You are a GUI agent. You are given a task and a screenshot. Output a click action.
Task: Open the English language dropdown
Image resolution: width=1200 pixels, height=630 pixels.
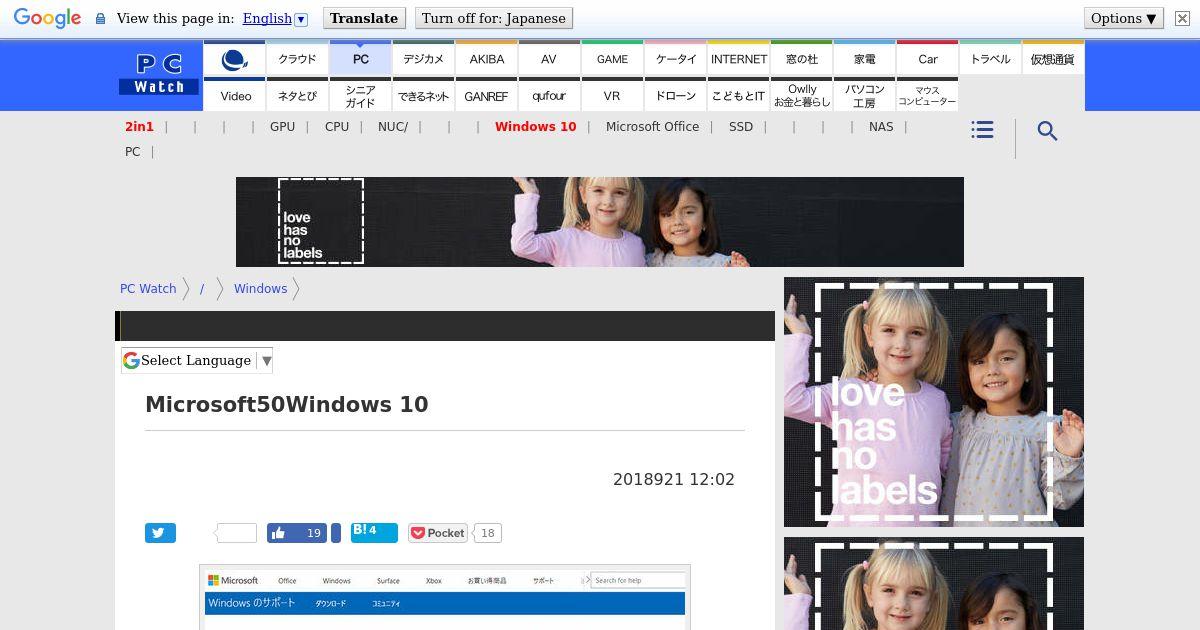(275, 18)
